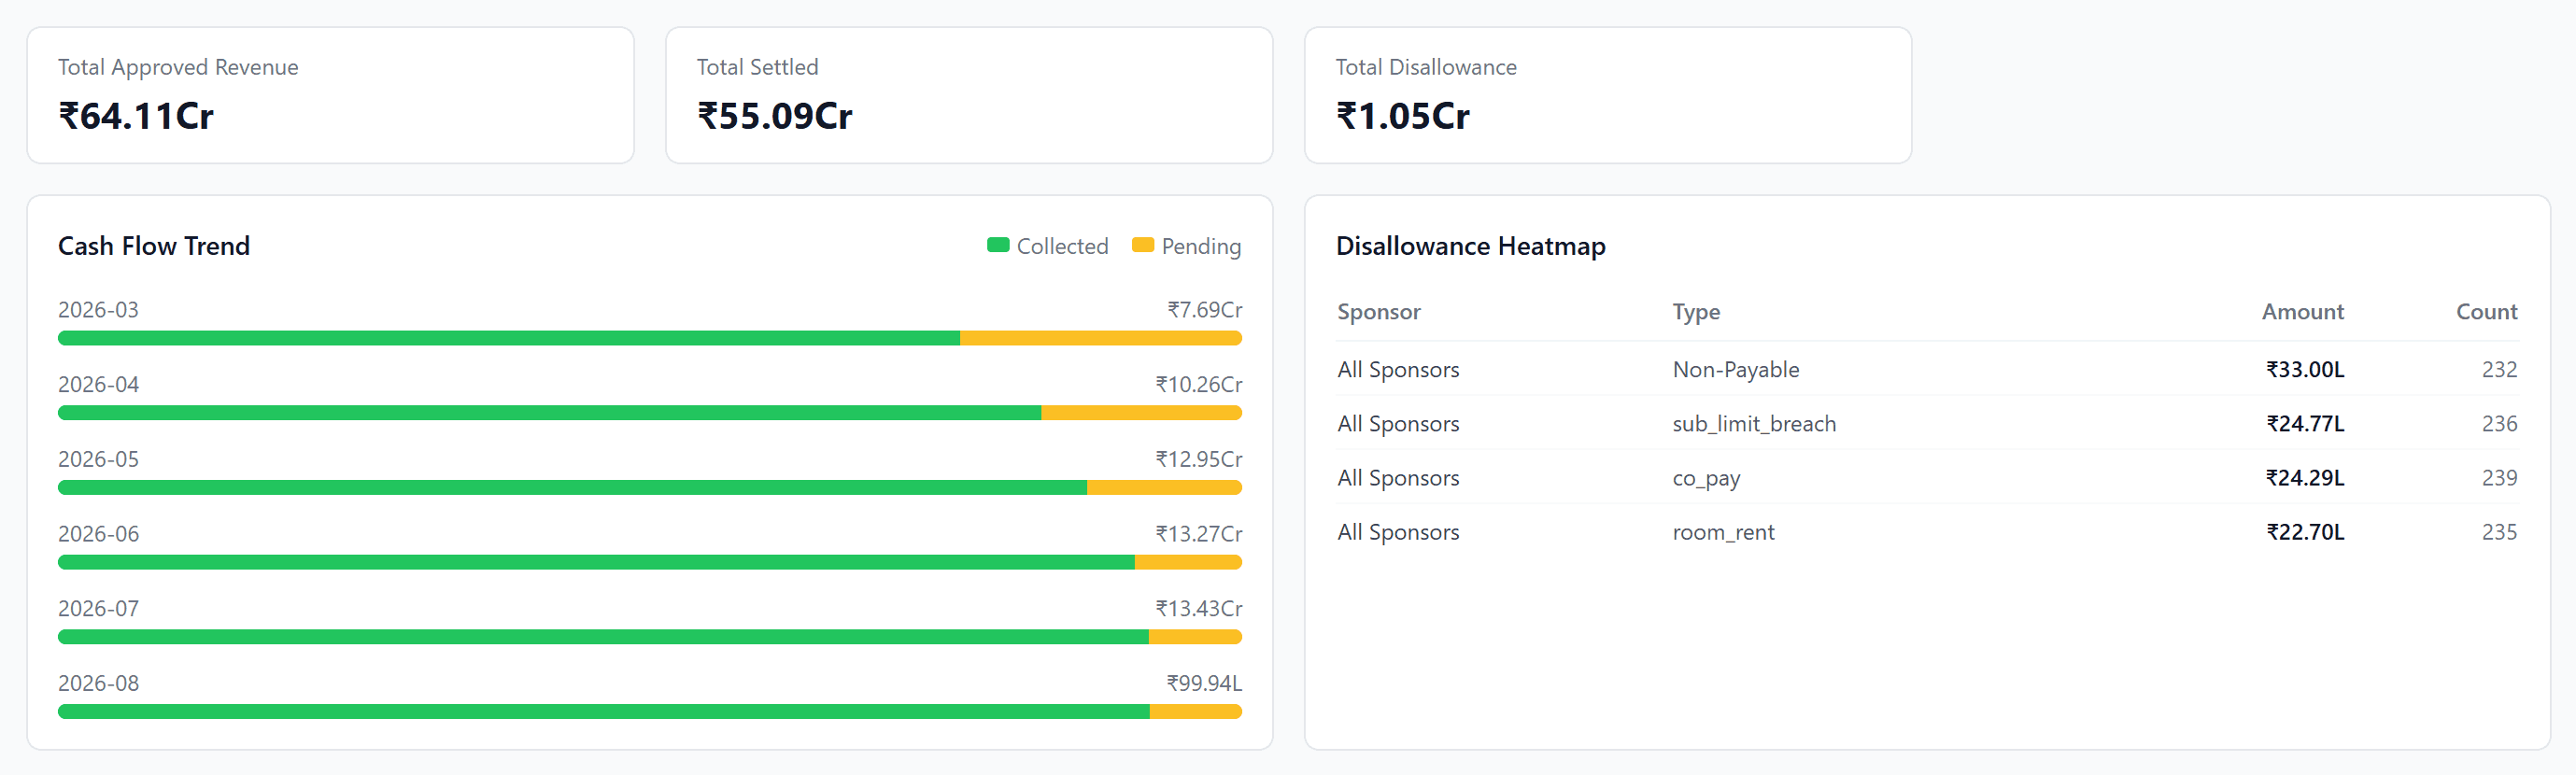Click the count 236 cell
2576x775 pixels.
click(x=2499, y=424)
